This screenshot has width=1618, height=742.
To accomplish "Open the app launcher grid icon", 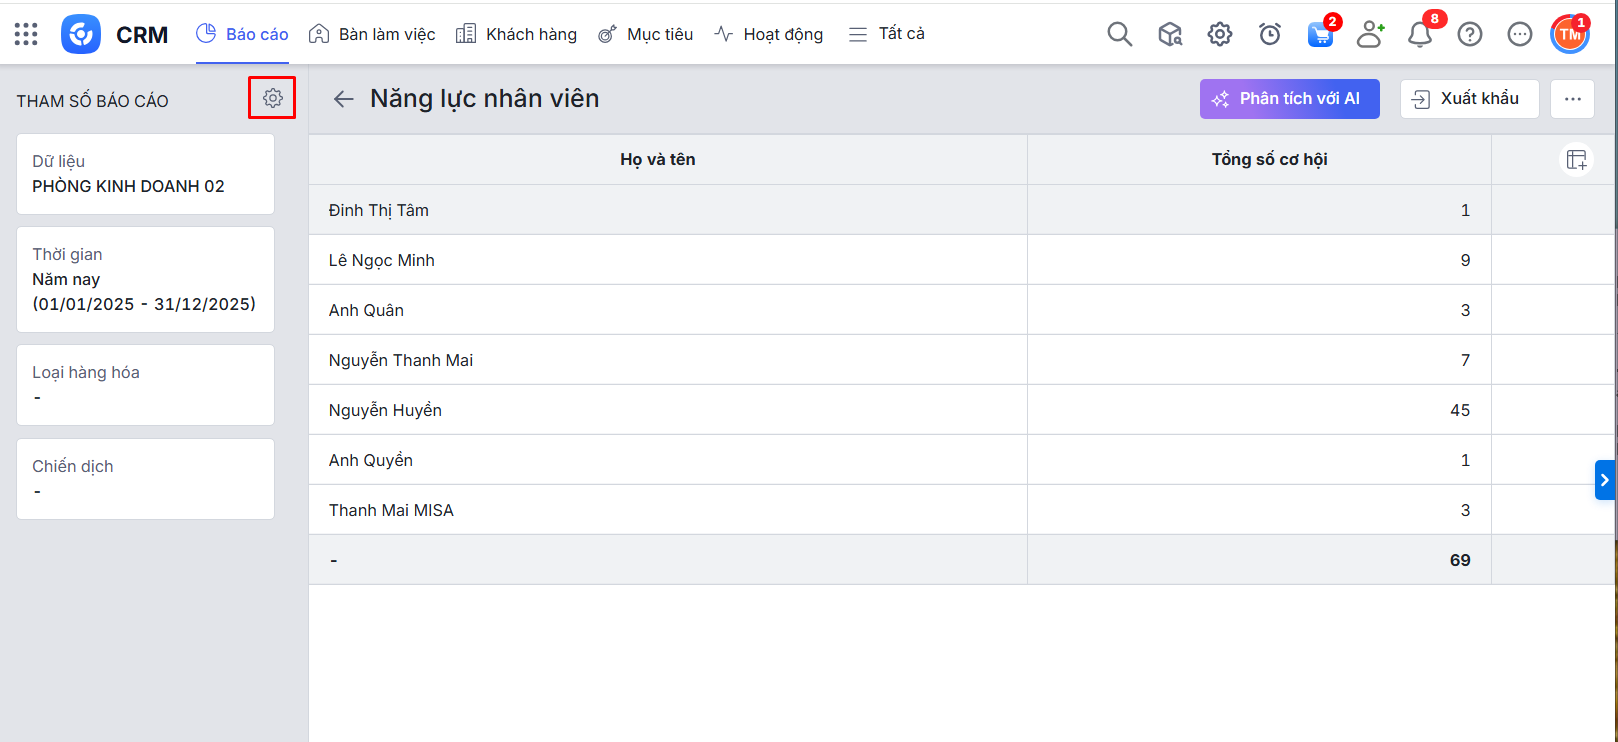I will point(26,34).
